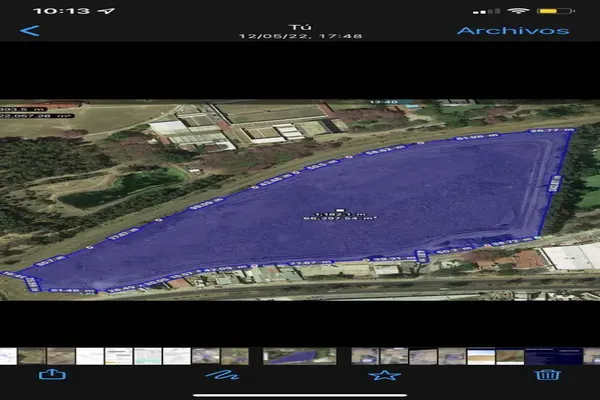
Task: Tap the back chevron arrow
Action: 30,30
